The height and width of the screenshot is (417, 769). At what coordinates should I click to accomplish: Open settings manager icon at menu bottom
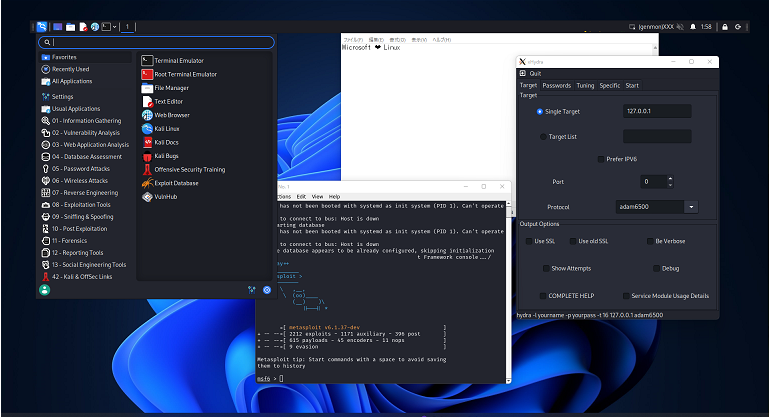[252, 290]
